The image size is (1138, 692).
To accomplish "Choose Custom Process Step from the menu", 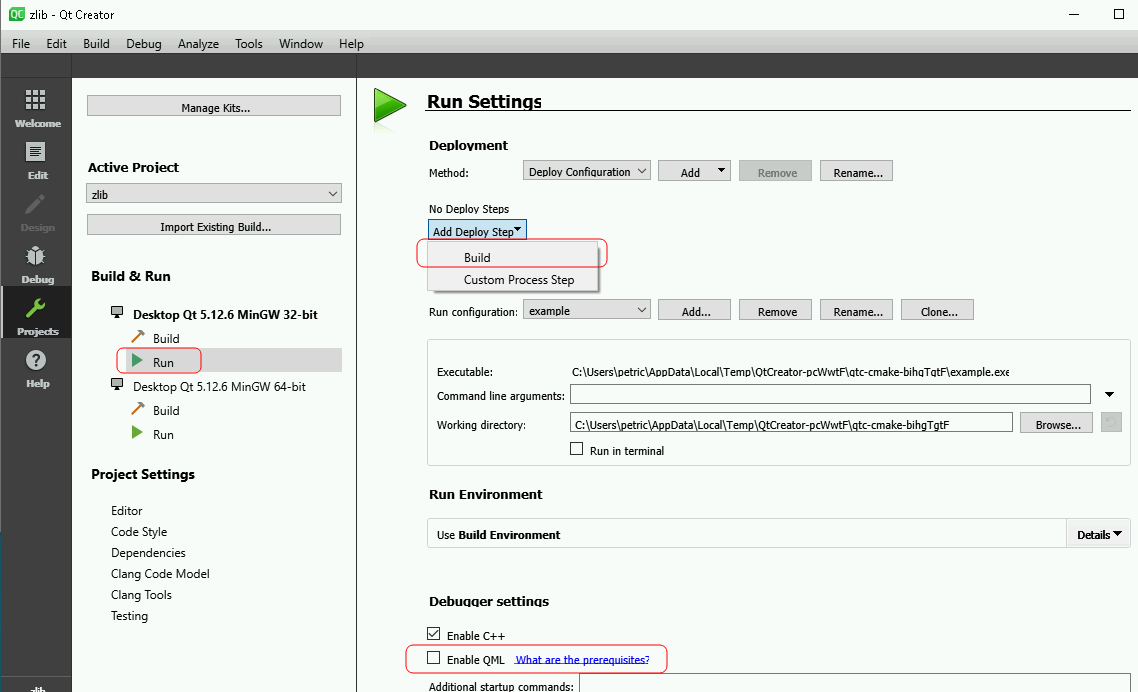I will 512,280.
